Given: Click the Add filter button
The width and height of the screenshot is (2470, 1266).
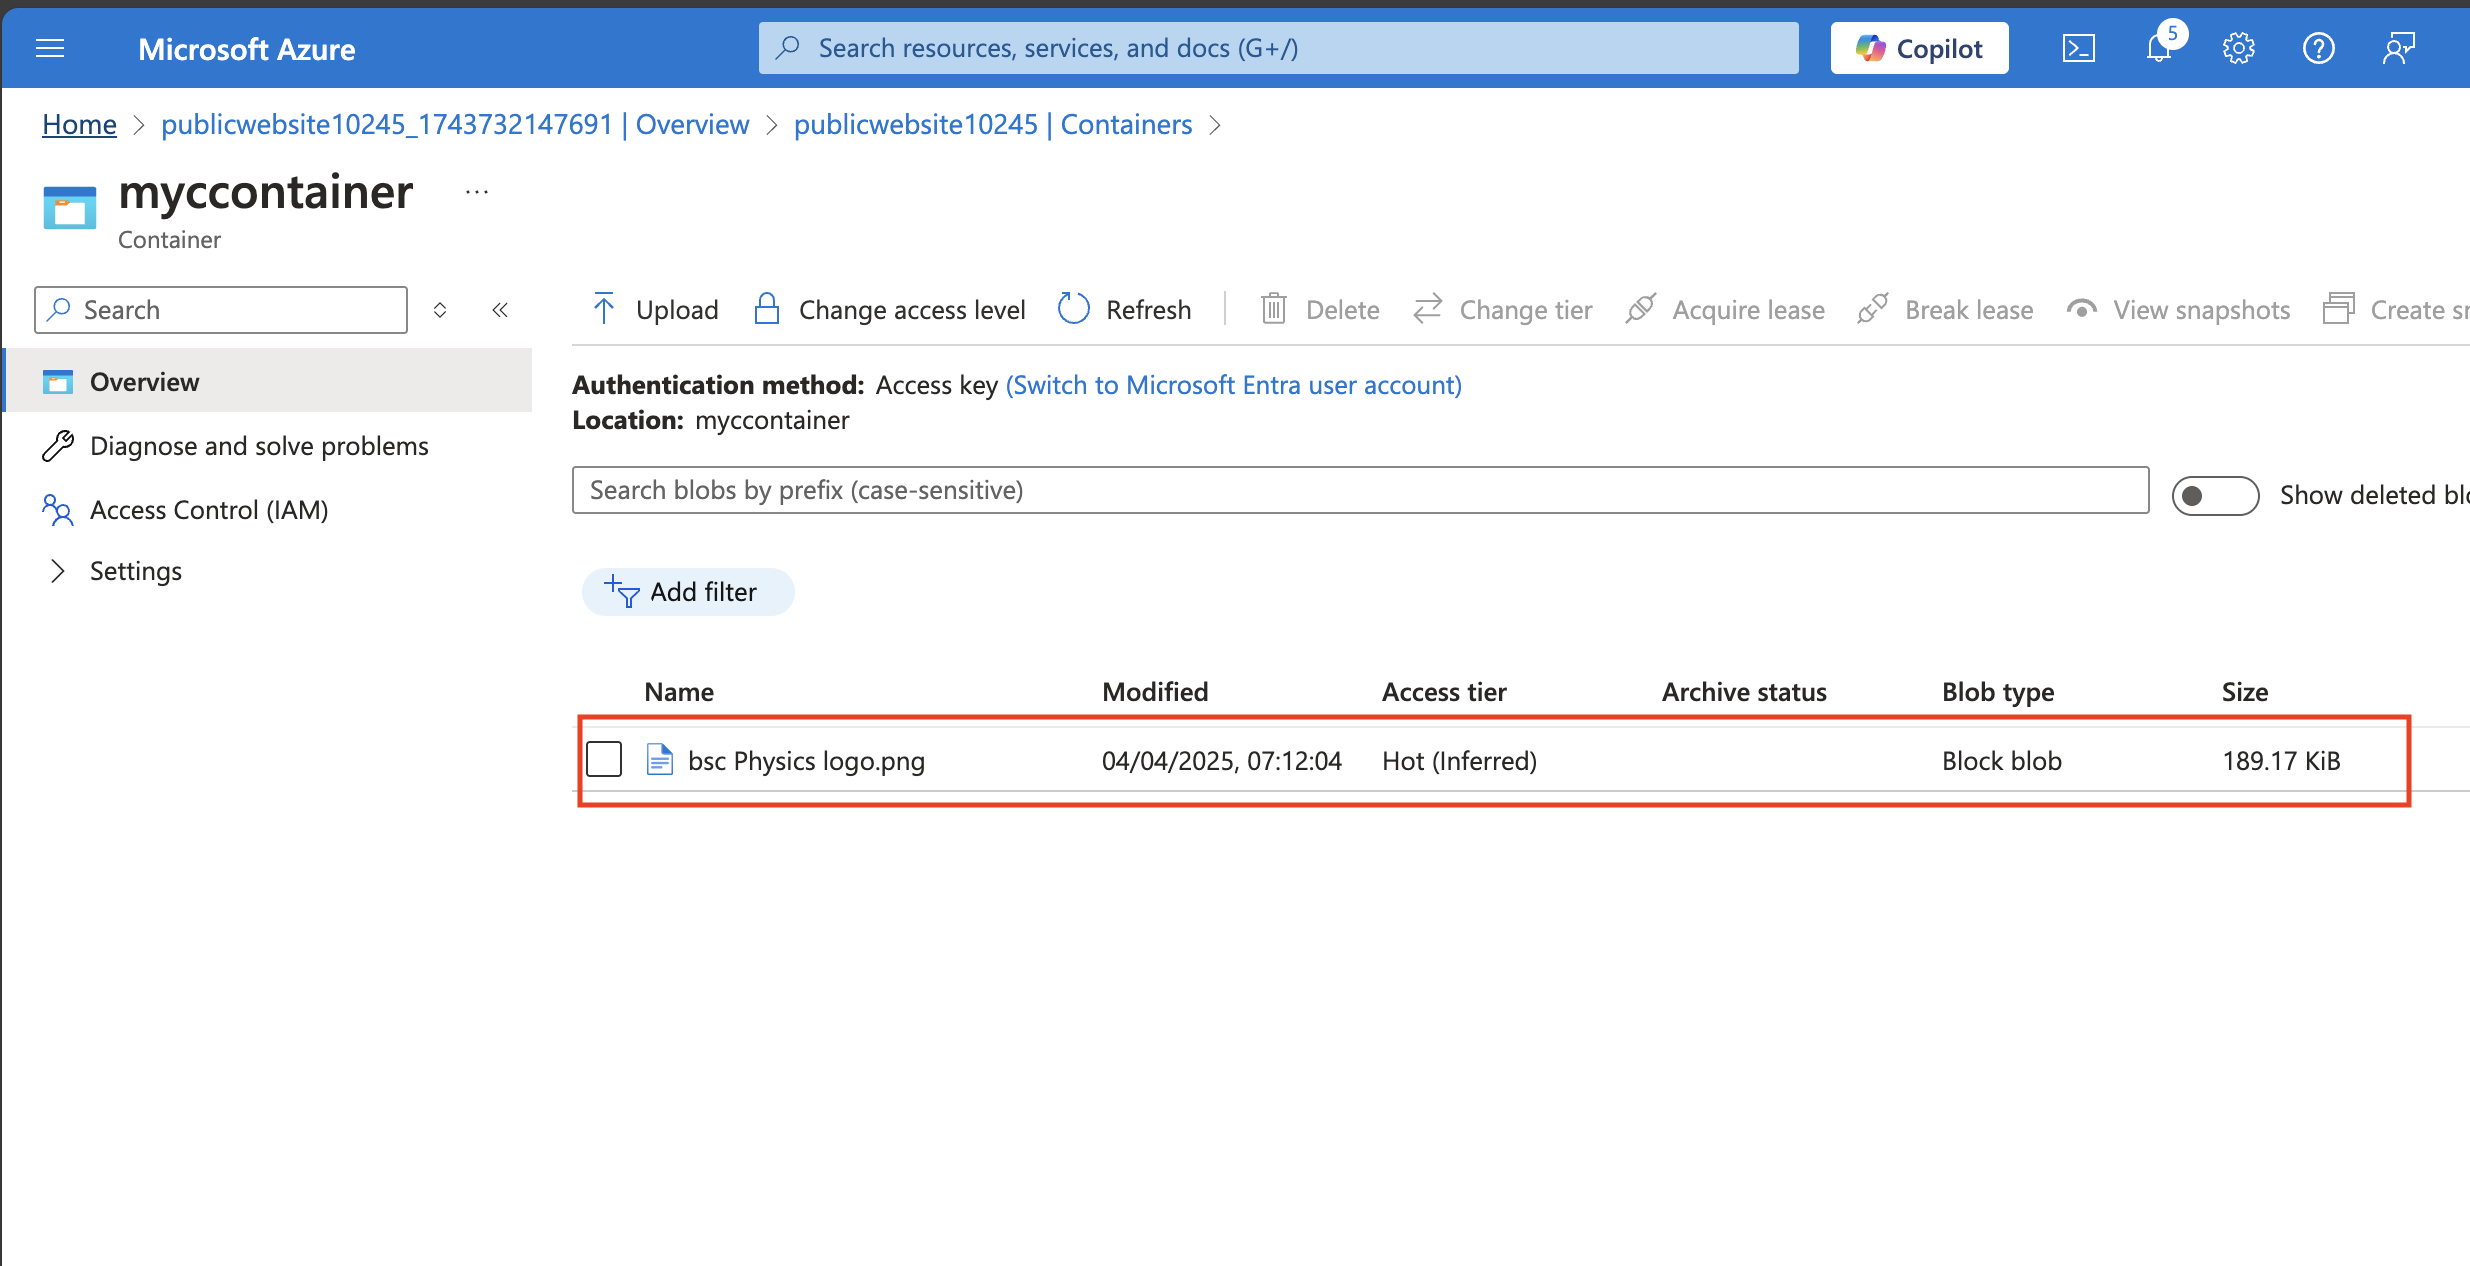Looking at the screenshot, I should click(688, 592).
